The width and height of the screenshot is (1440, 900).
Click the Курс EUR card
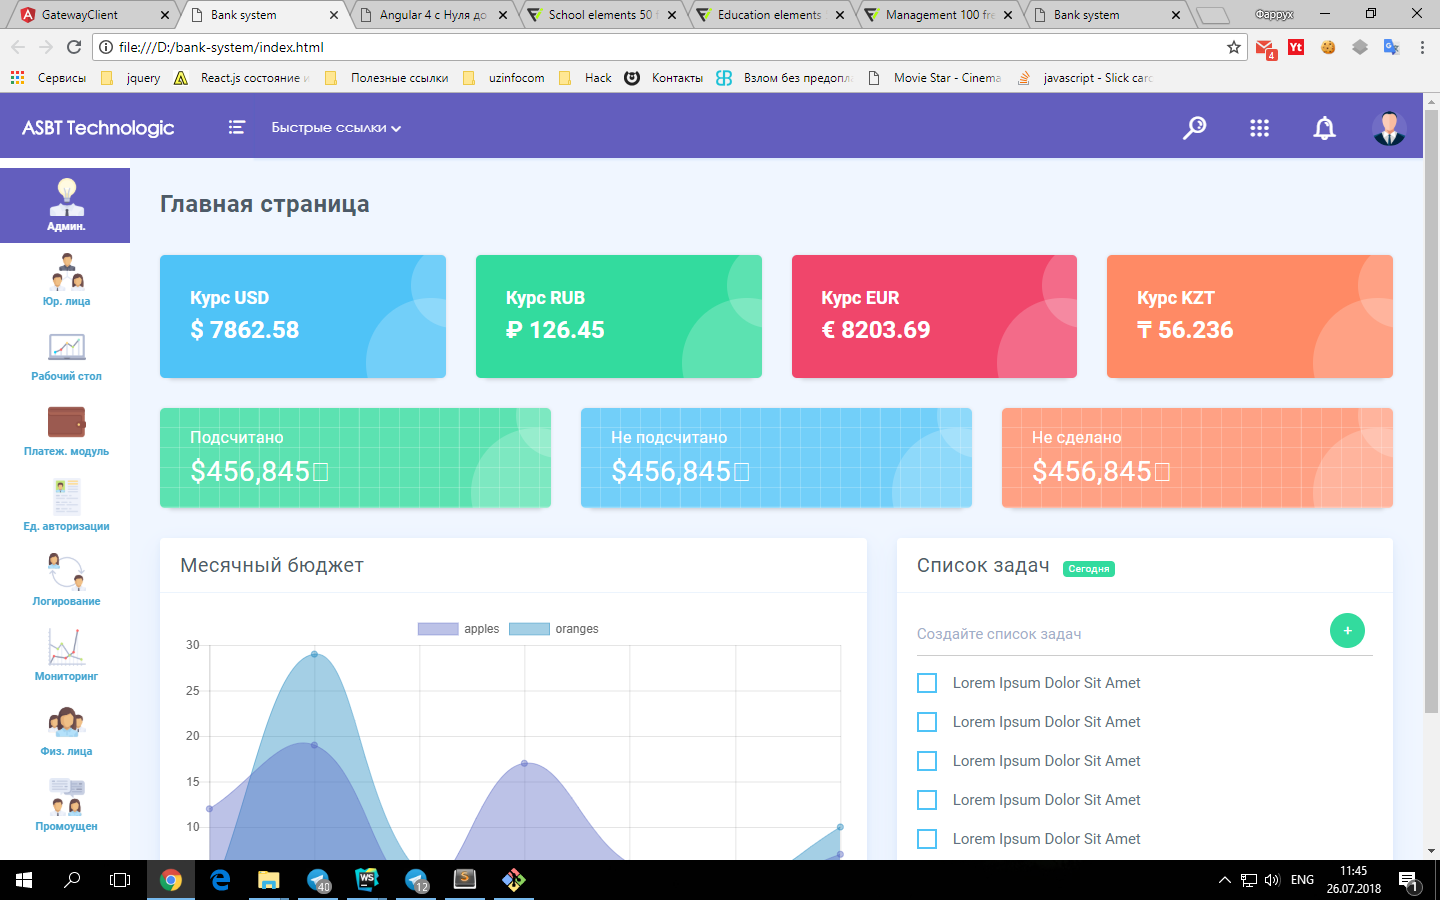(934, 316)
